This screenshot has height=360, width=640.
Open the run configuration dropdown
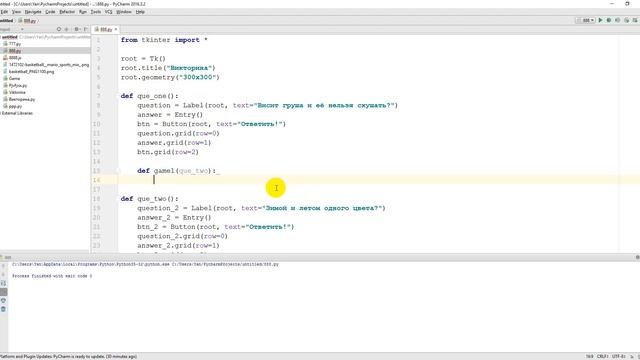click(x=586, y=20)
